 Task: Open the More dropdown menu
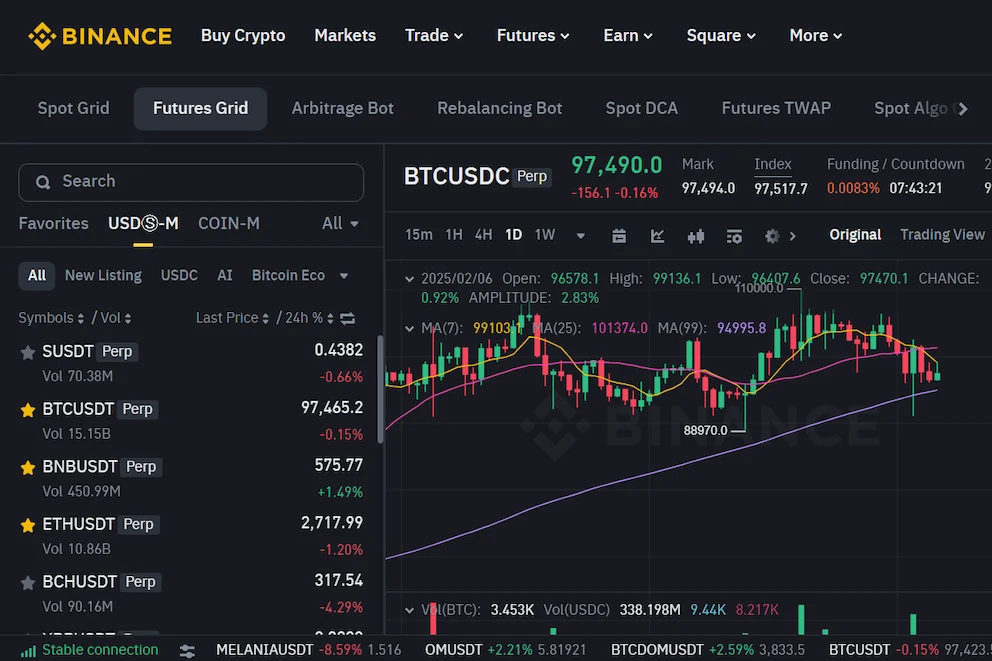point(815,35)
